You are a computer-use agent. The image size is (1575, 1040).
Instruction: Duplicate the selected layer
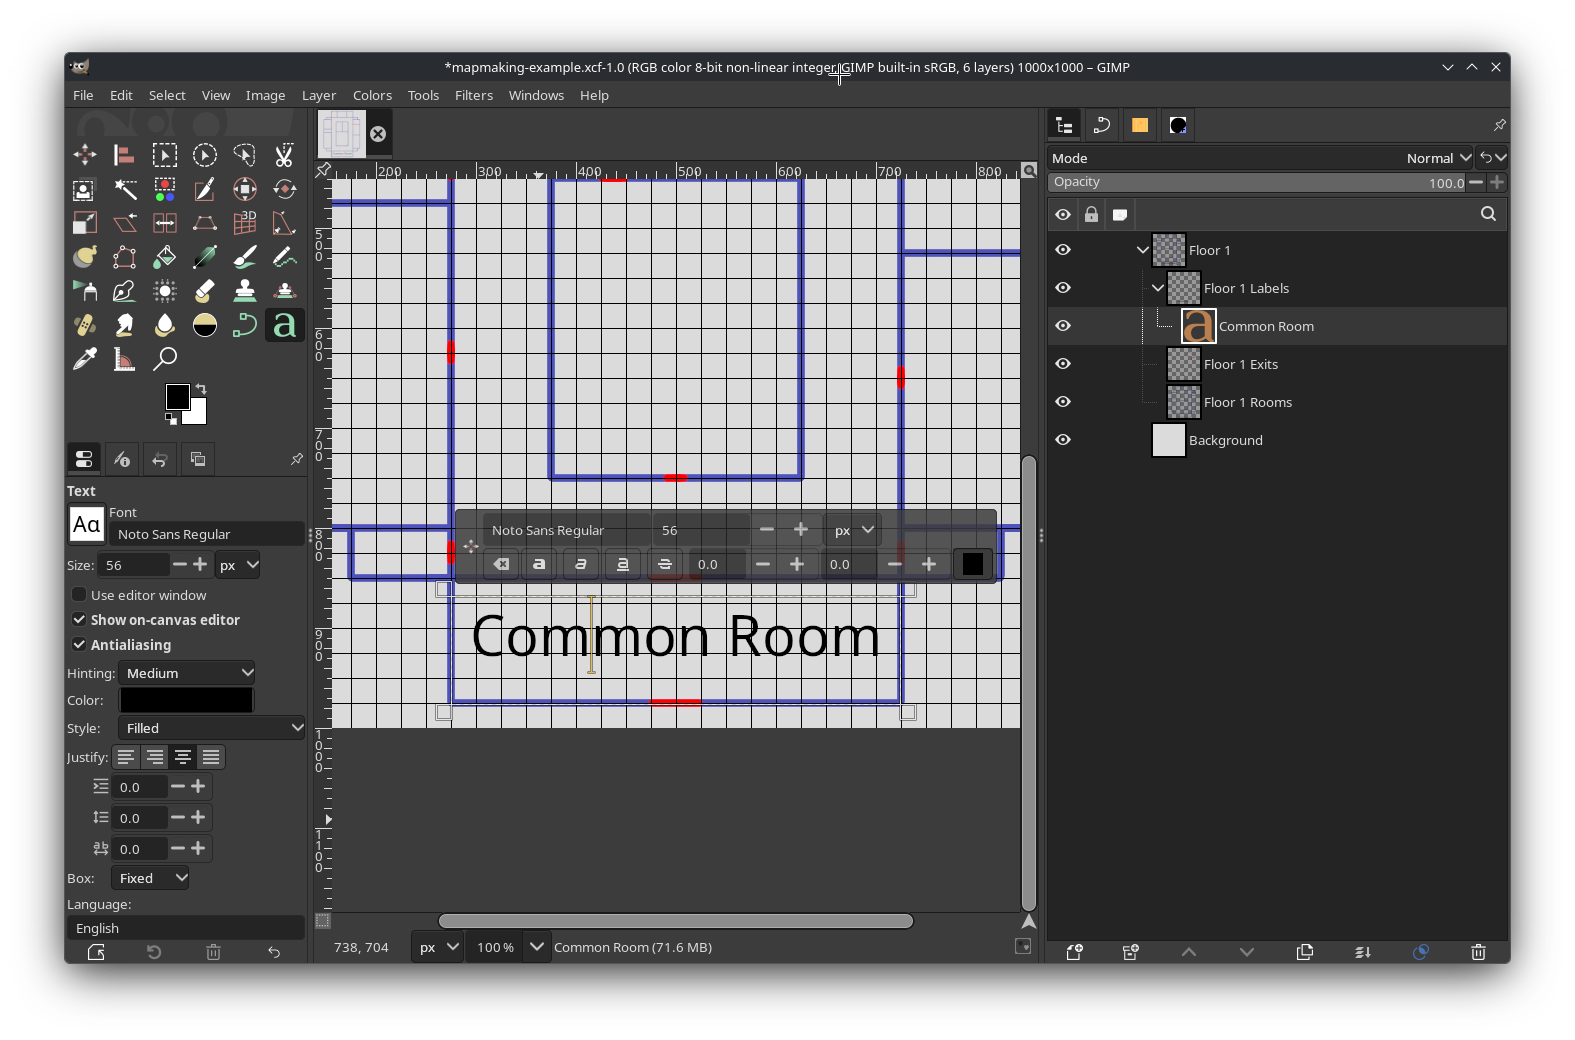point(1305,952)
